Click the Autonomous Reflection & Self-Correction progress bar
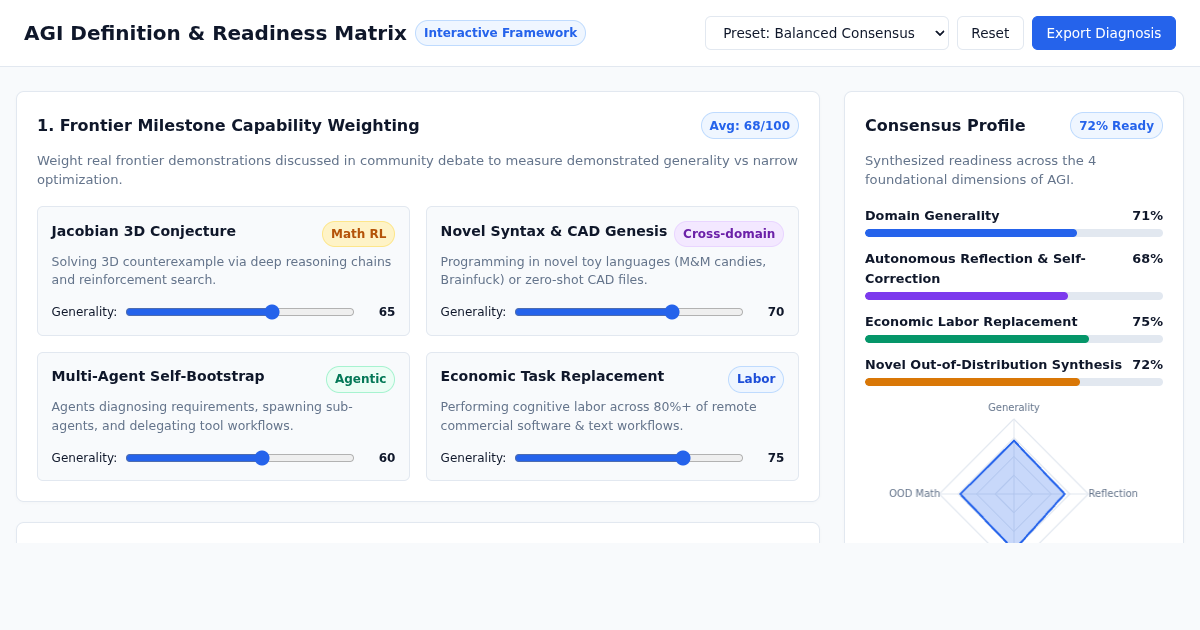 [1014, 296]
